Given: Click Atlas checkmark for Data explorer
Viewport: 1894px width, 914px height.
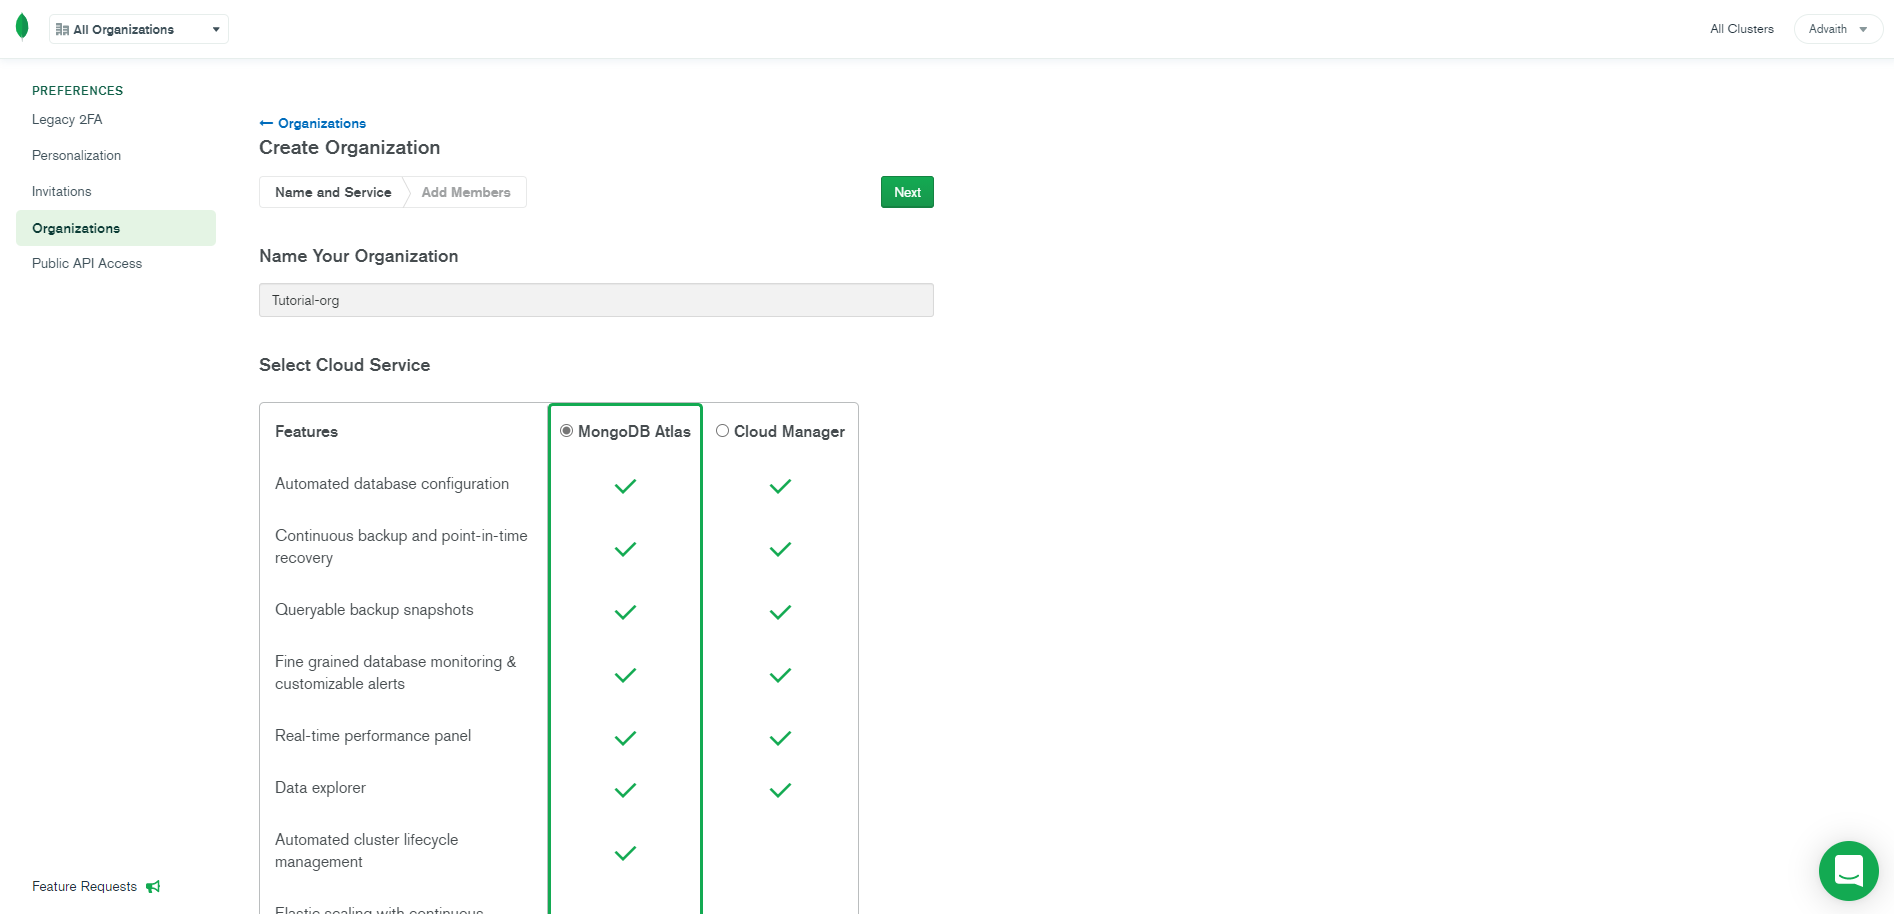Looking at the screenshot, I should pyautogui.click(x=625, y=790).
